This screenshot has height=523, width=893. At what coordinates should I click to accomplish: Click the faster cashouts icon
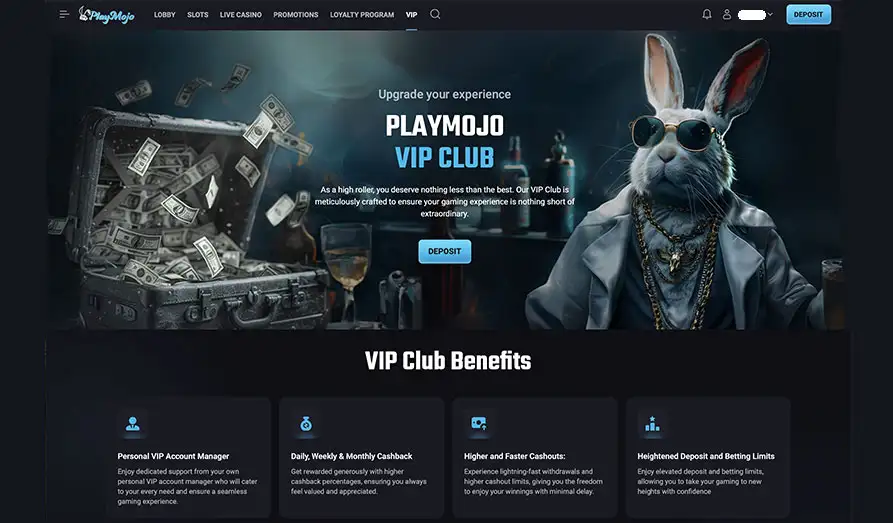coord(479,423)
